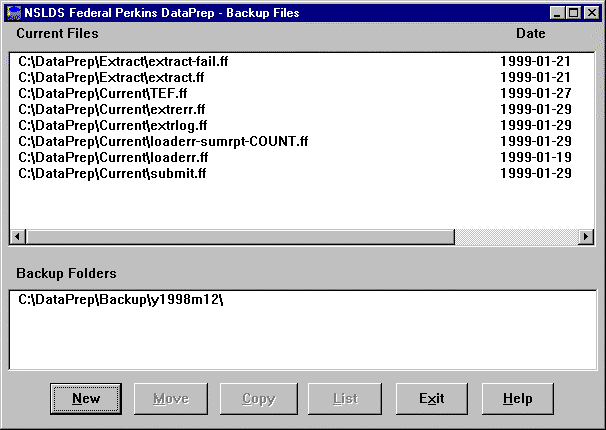Click the Date column header
606x430 pixels.
[531, 34]
